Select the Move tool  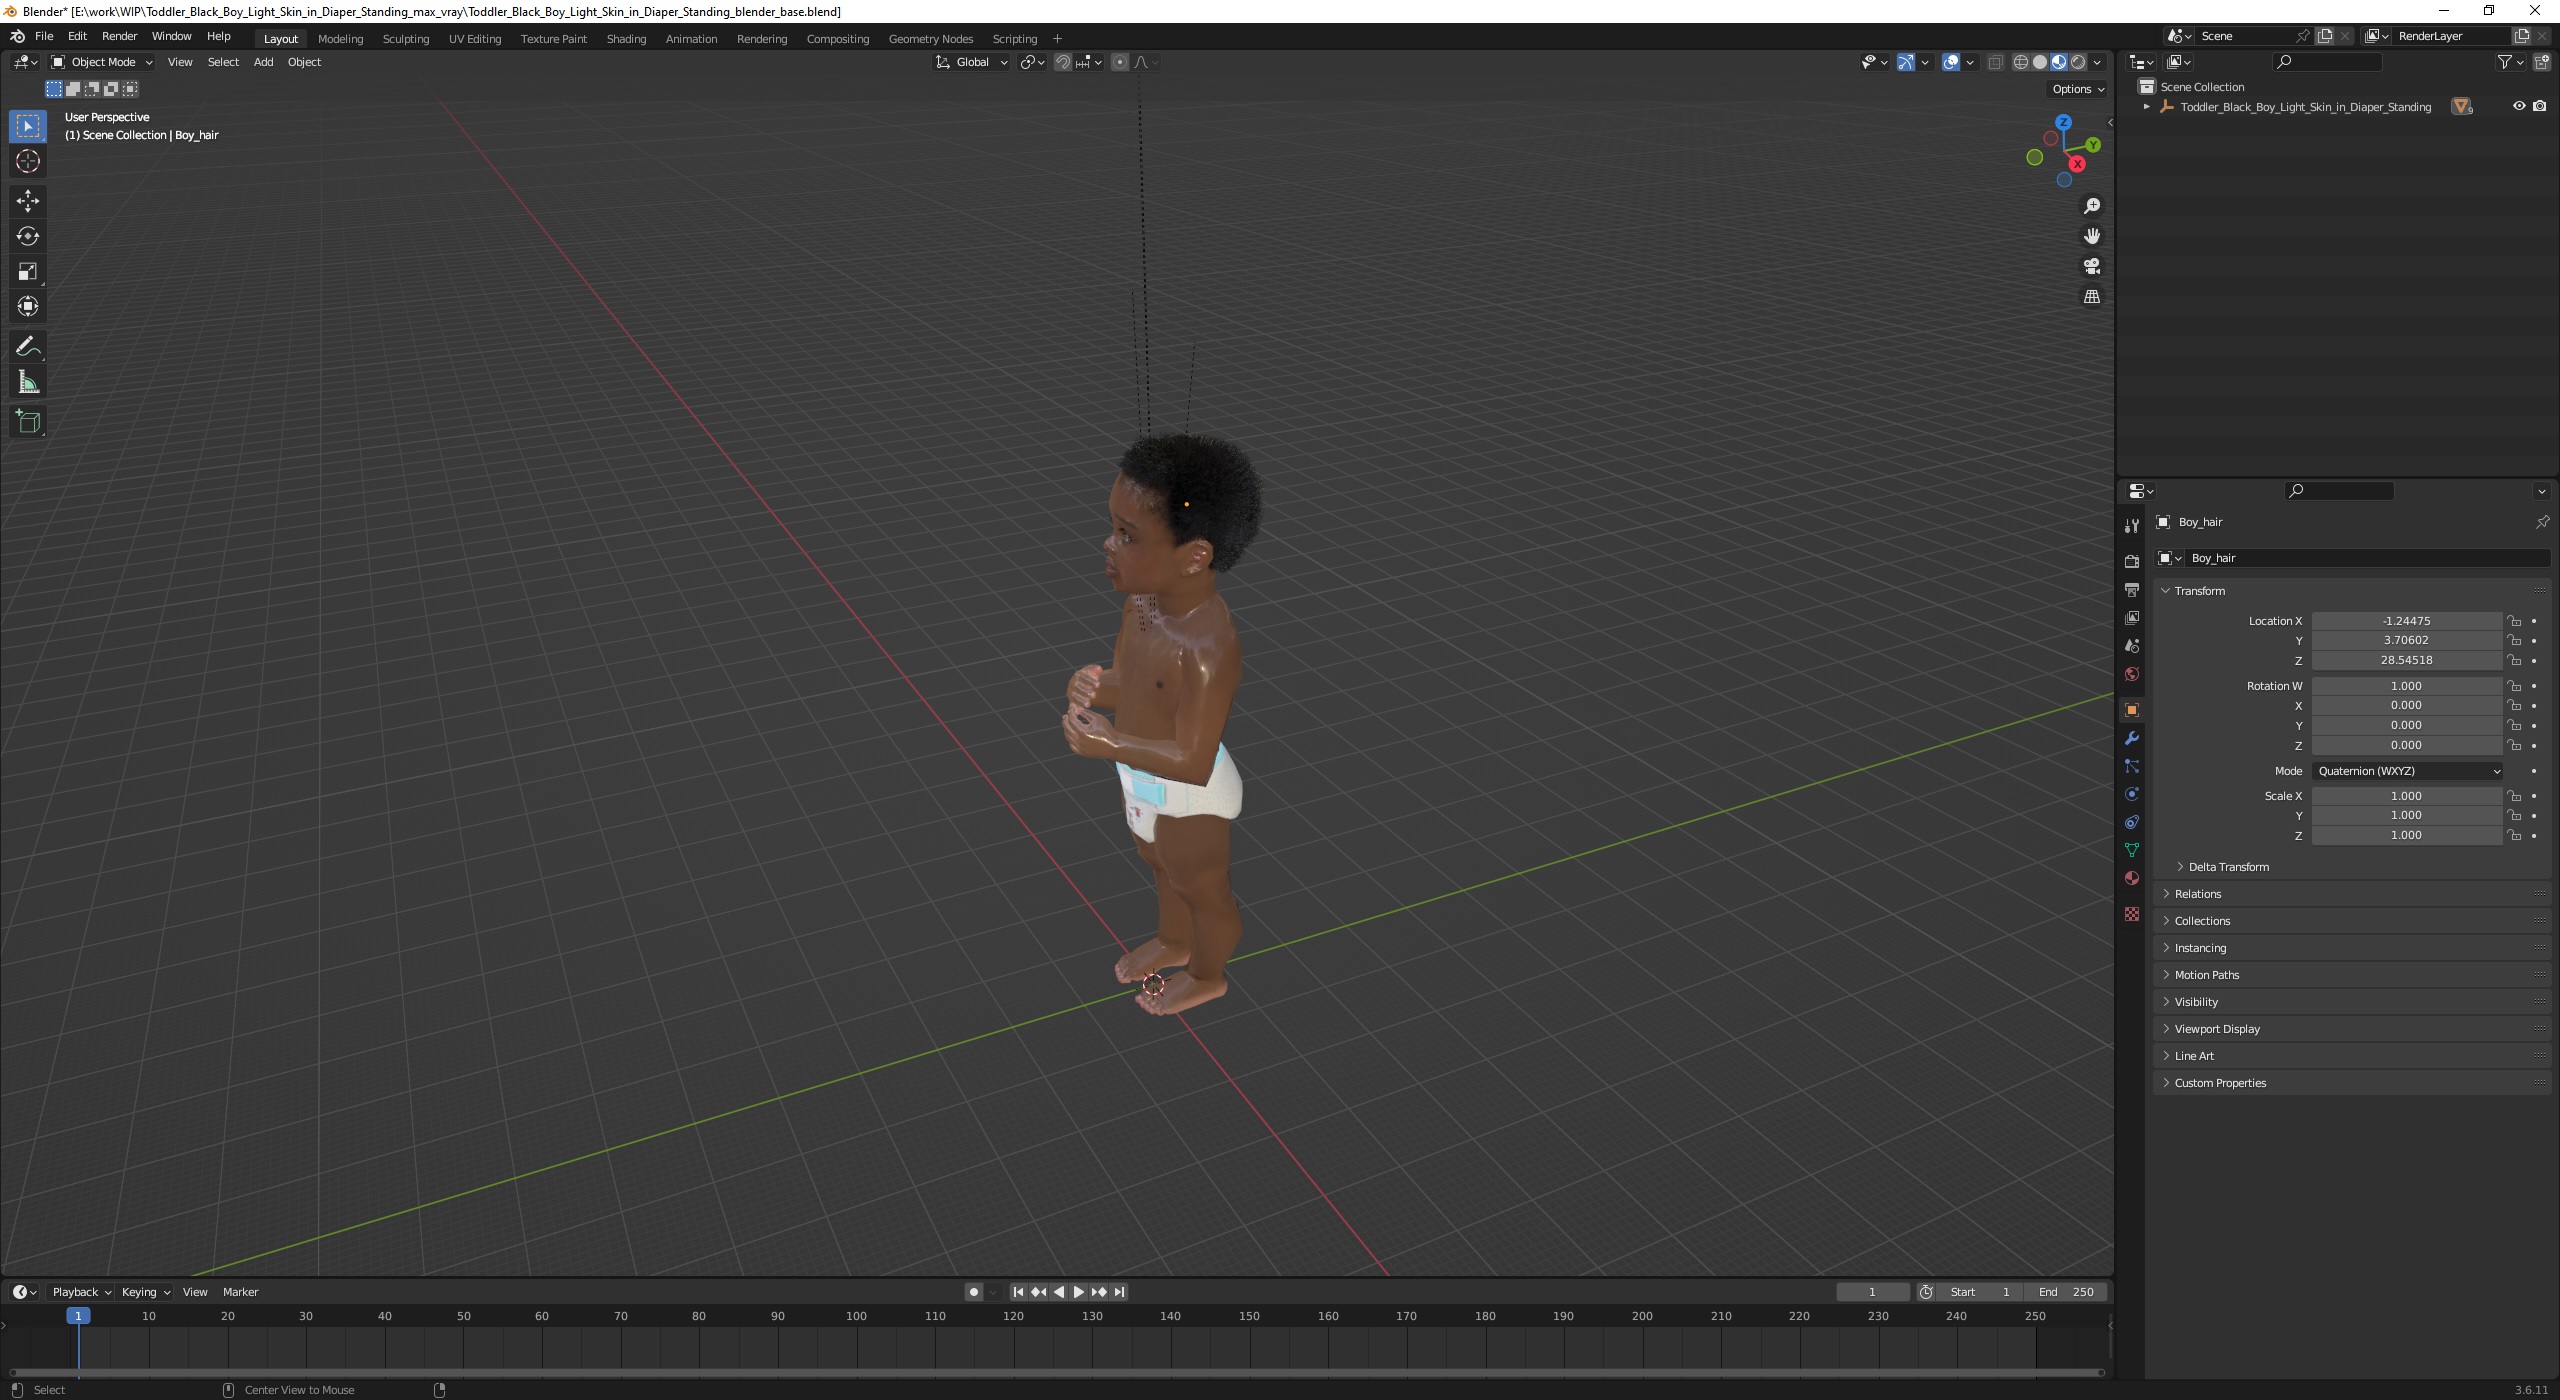pos(28,201)
